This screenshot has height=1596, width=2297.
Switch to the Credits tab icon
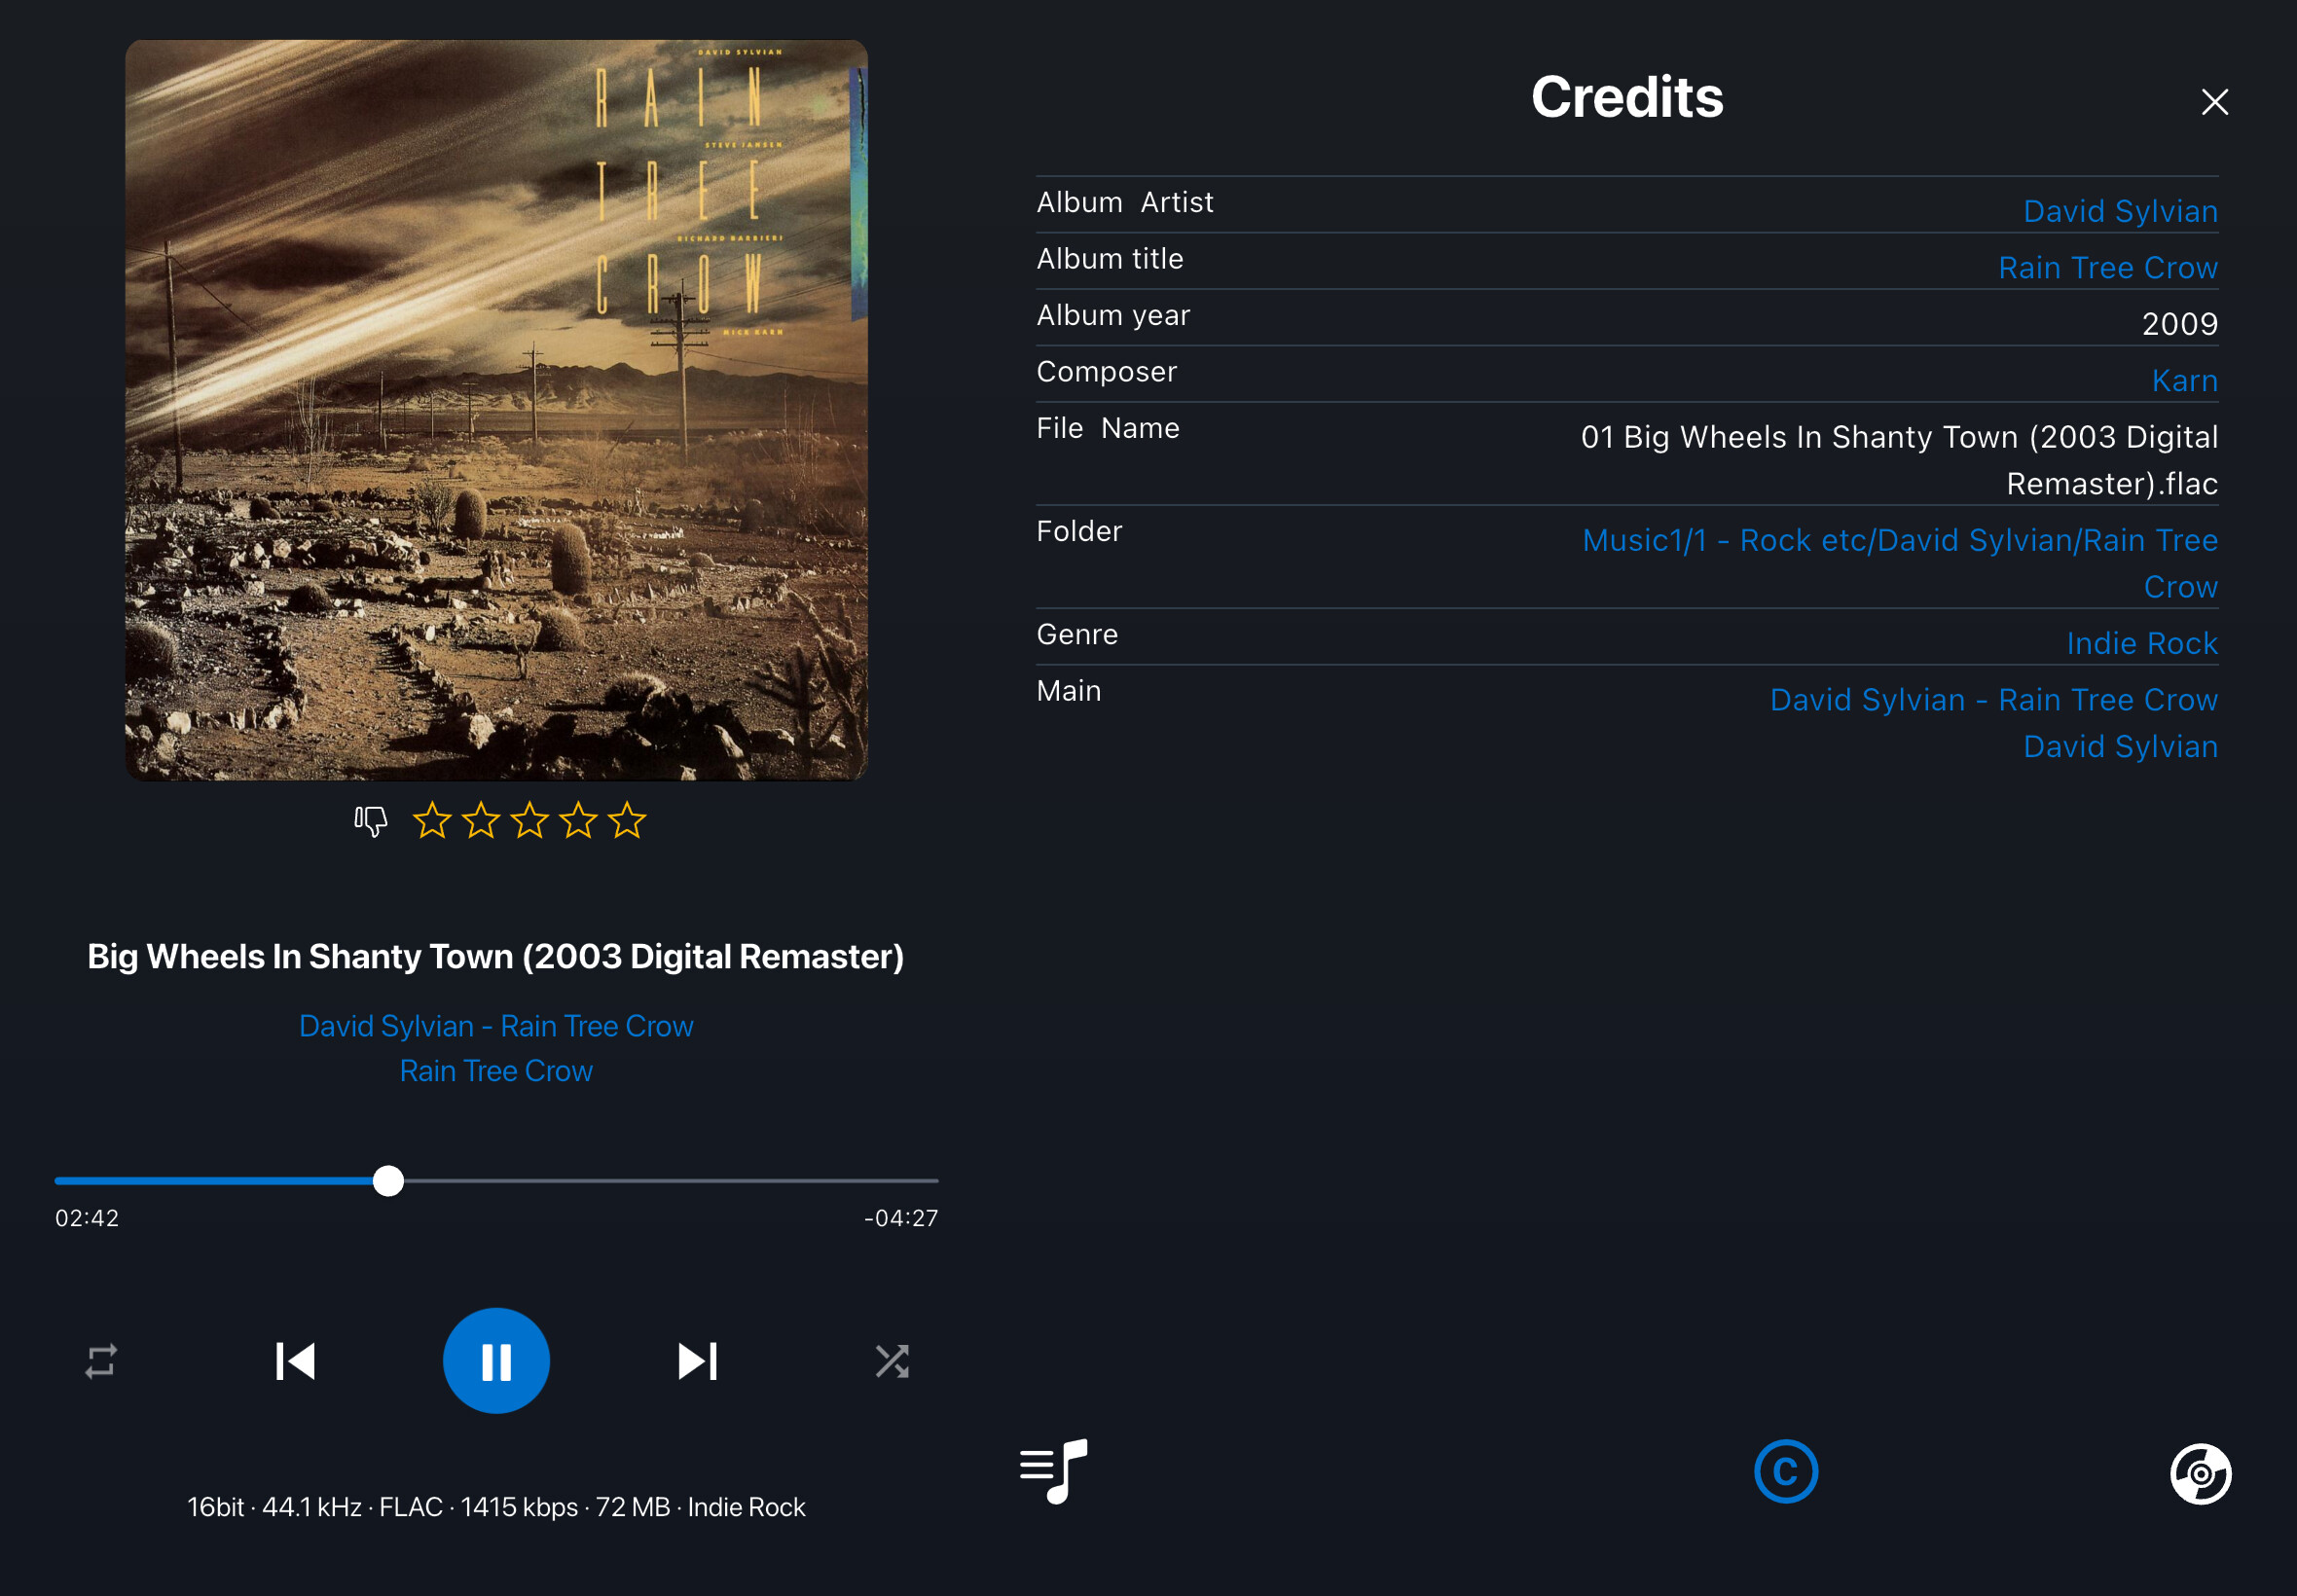point(1785,1471)
